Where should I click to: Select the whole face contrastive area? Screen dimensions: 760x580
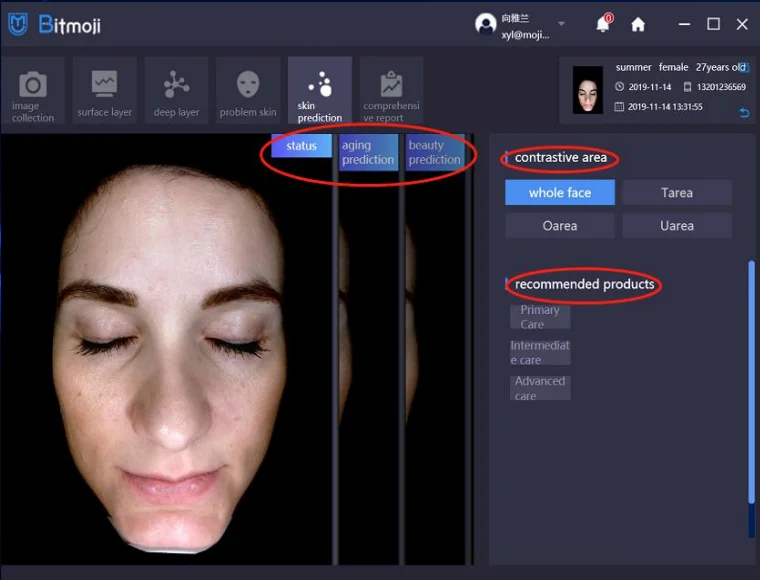pyautogui.click(x=560, y=193)
